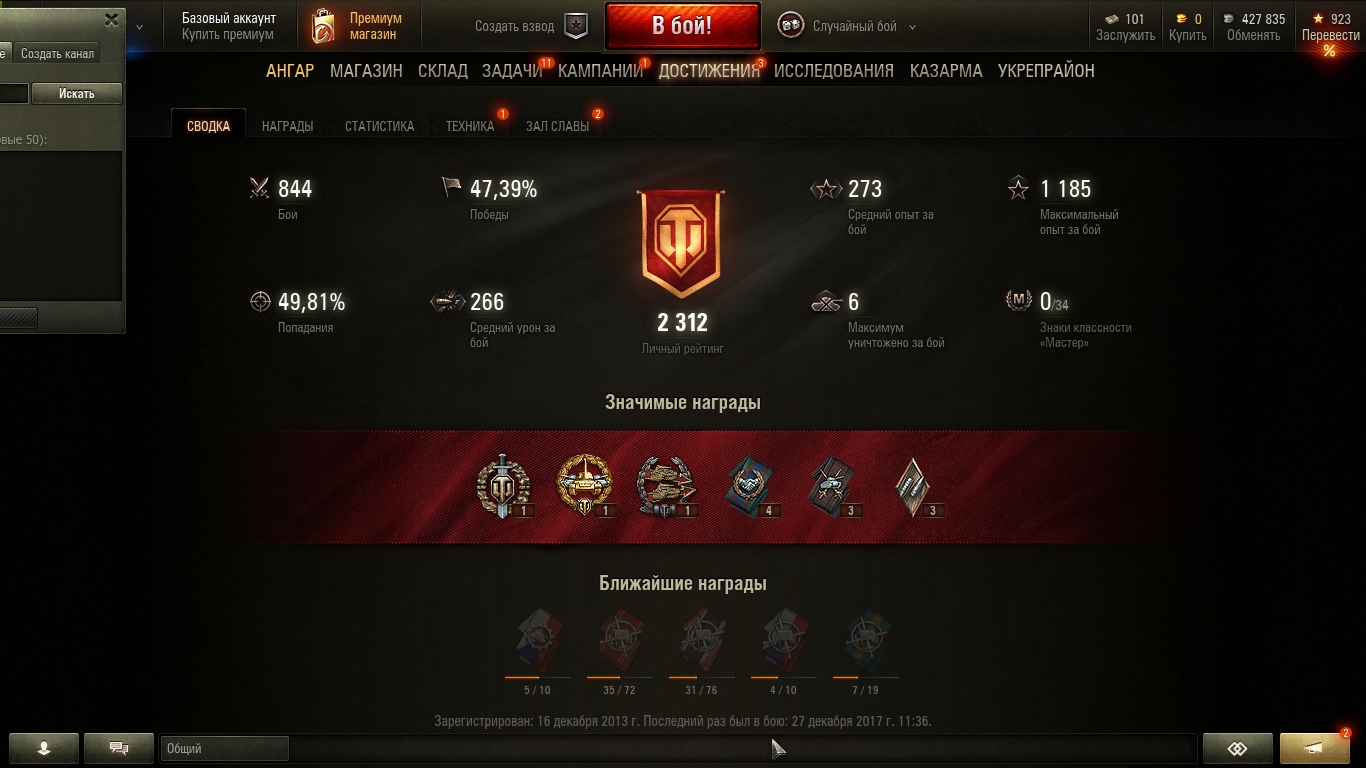Expand the Случайный бой battle mode dropdown
Screen dimensions: 1366x768
click(x=912, y=27)
